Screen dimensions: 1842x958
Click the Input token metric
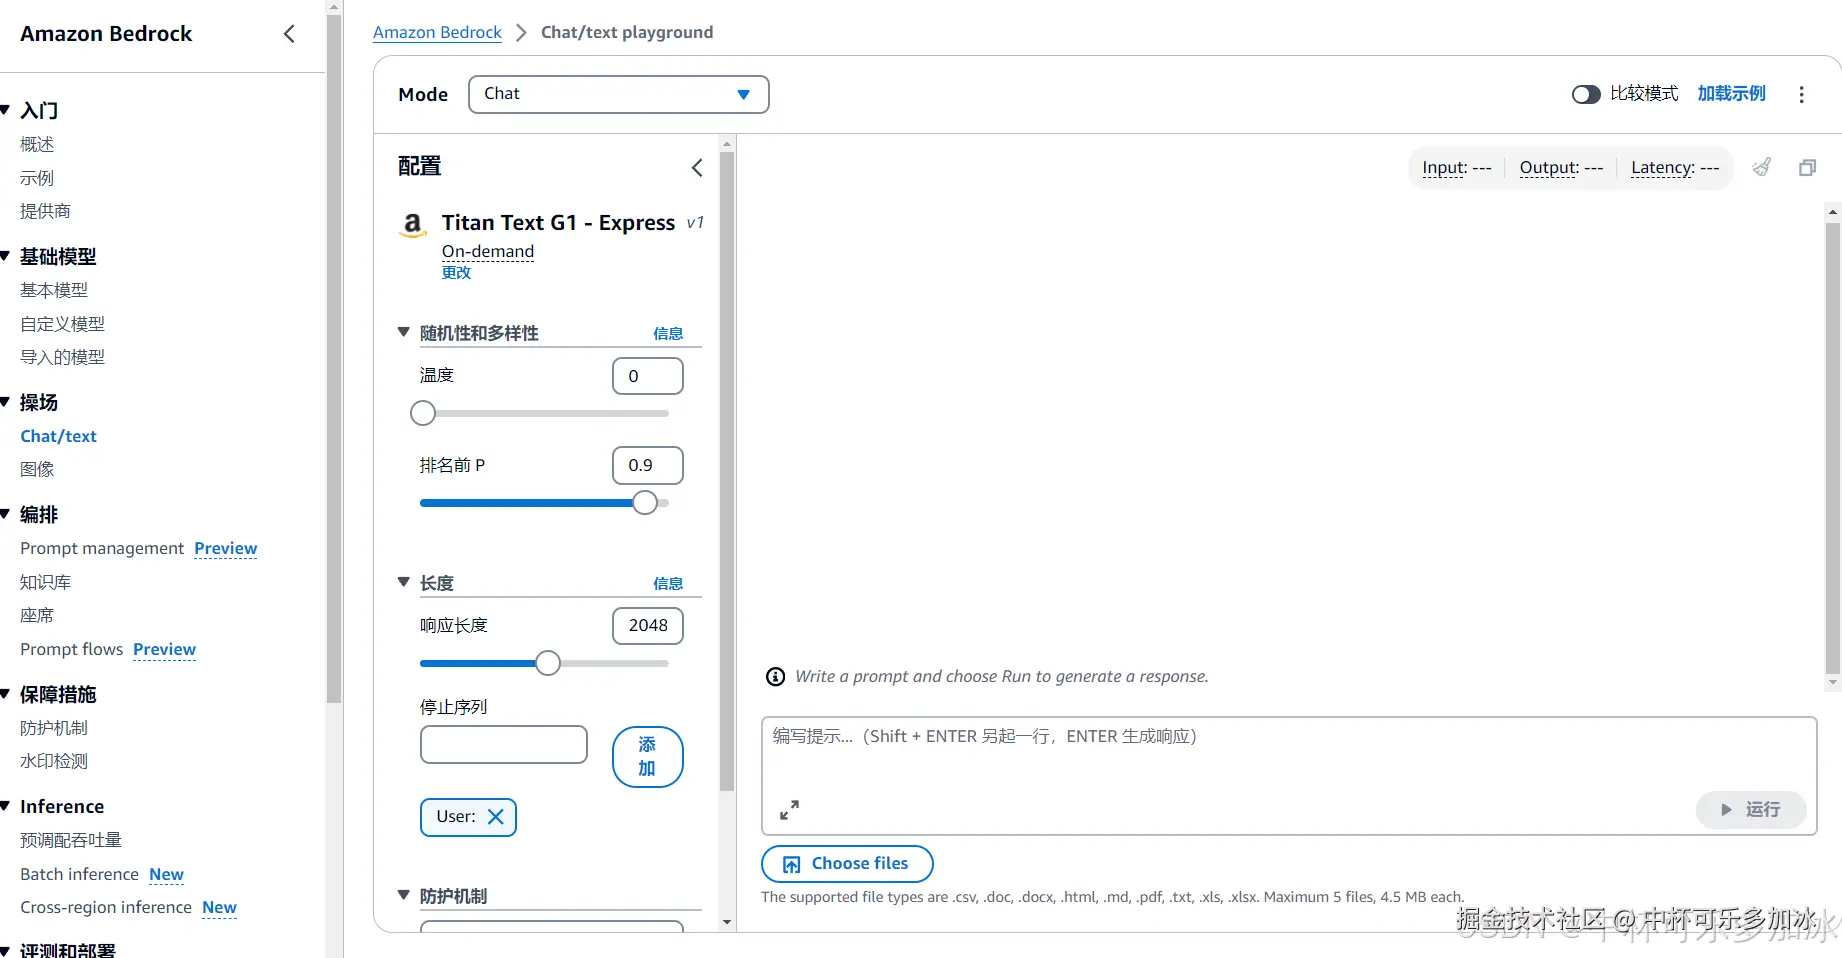[1456, 167]
